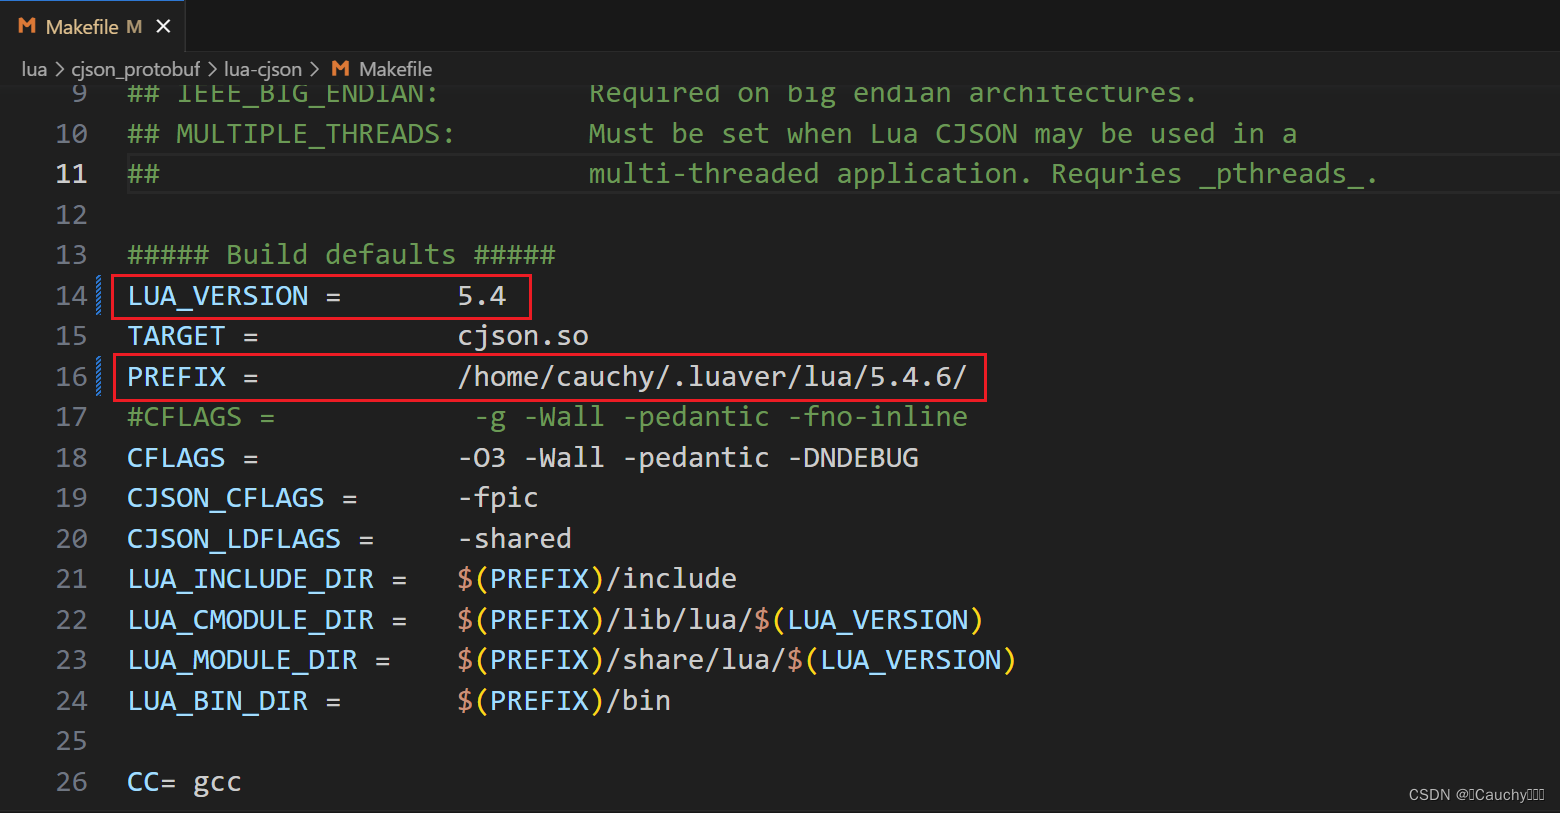The image size is (1560, 813).
Task: Click line number 11
Action: tap(71, 174)
